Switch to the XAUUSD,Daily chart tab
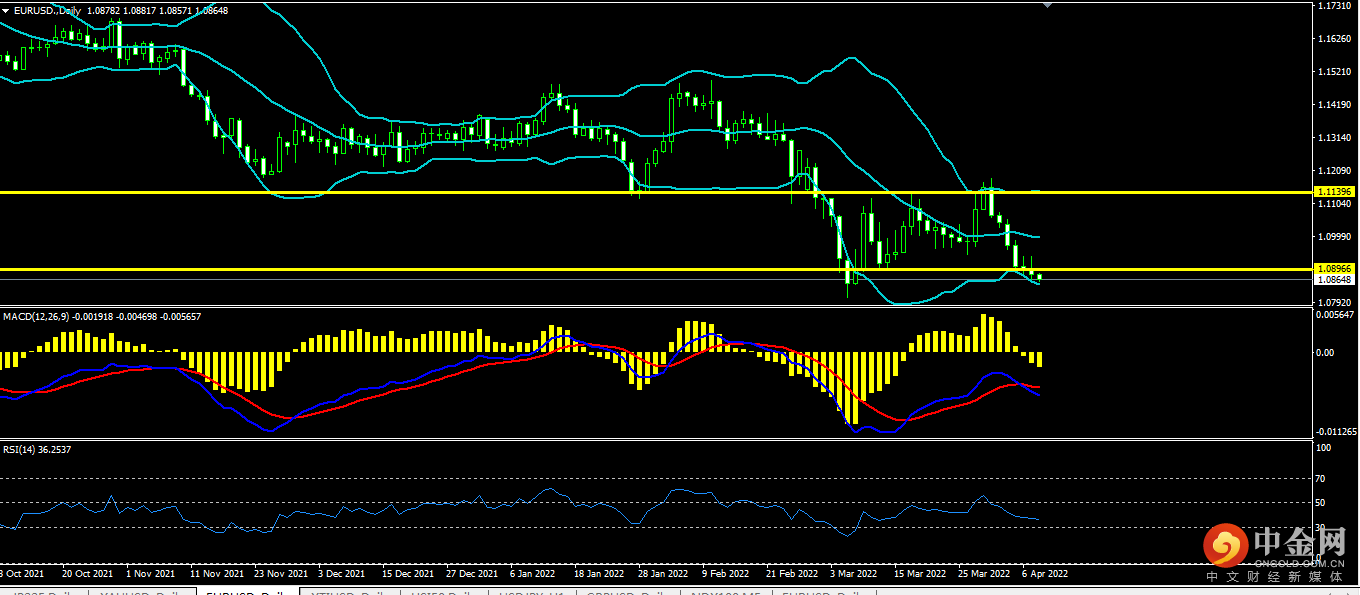Screen dimensions: 1360x595 [x=141, y=590]
